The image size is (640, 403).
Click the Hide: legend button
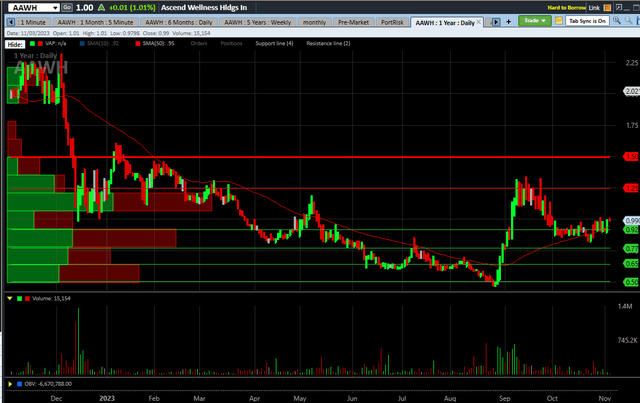coord(15,44)
